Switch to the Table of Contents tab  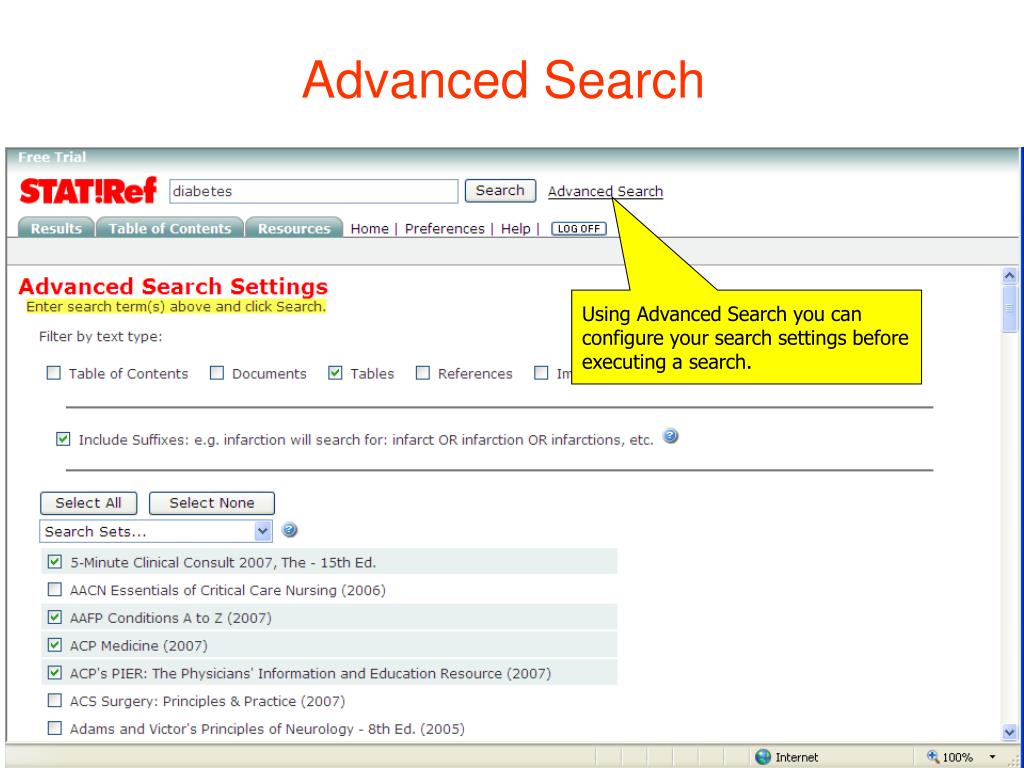[170, 228]
